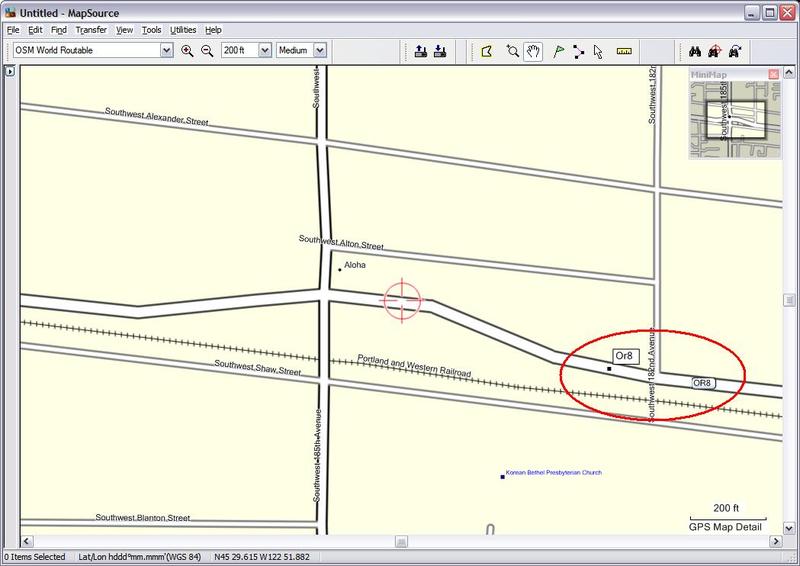Click the horizontal scrollbar thumb
Image resolution: width=800 pixels, height=566 pixels.
coord(402,541)
